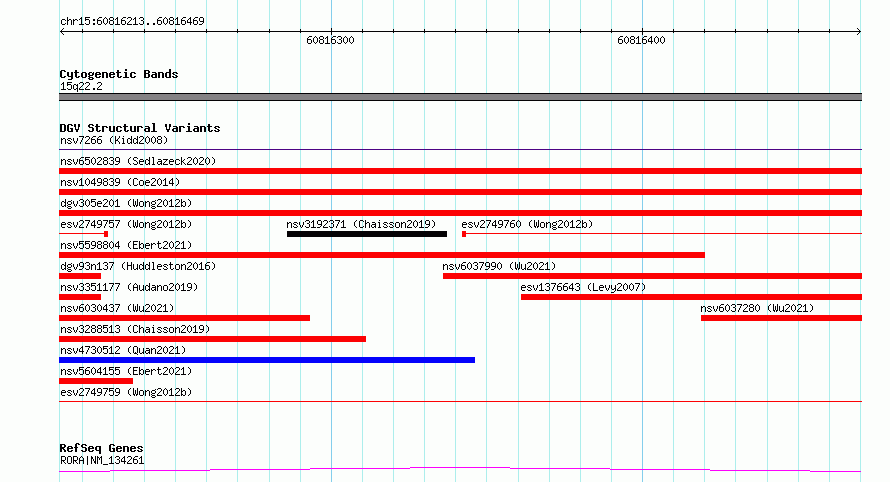Screen dimensions: 890x482
Task: Click the esv2749760 (Wong2012b) label
Action: (x=527, y=225)
